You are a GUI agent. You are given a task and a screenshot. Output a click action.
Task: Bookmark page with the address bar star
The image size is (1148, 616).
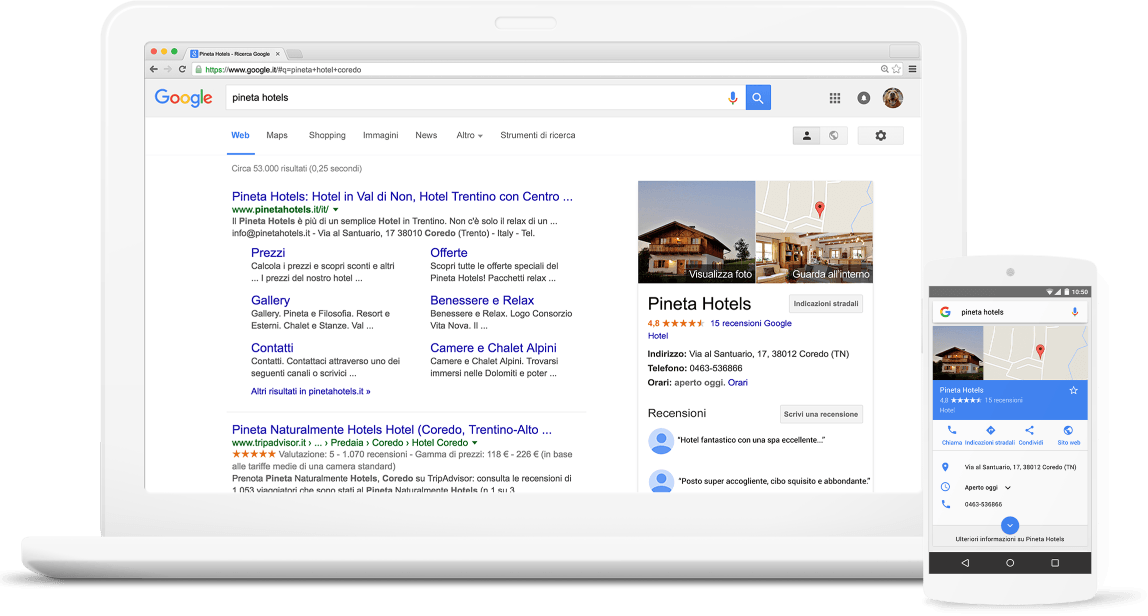click(x=896, y=69)
